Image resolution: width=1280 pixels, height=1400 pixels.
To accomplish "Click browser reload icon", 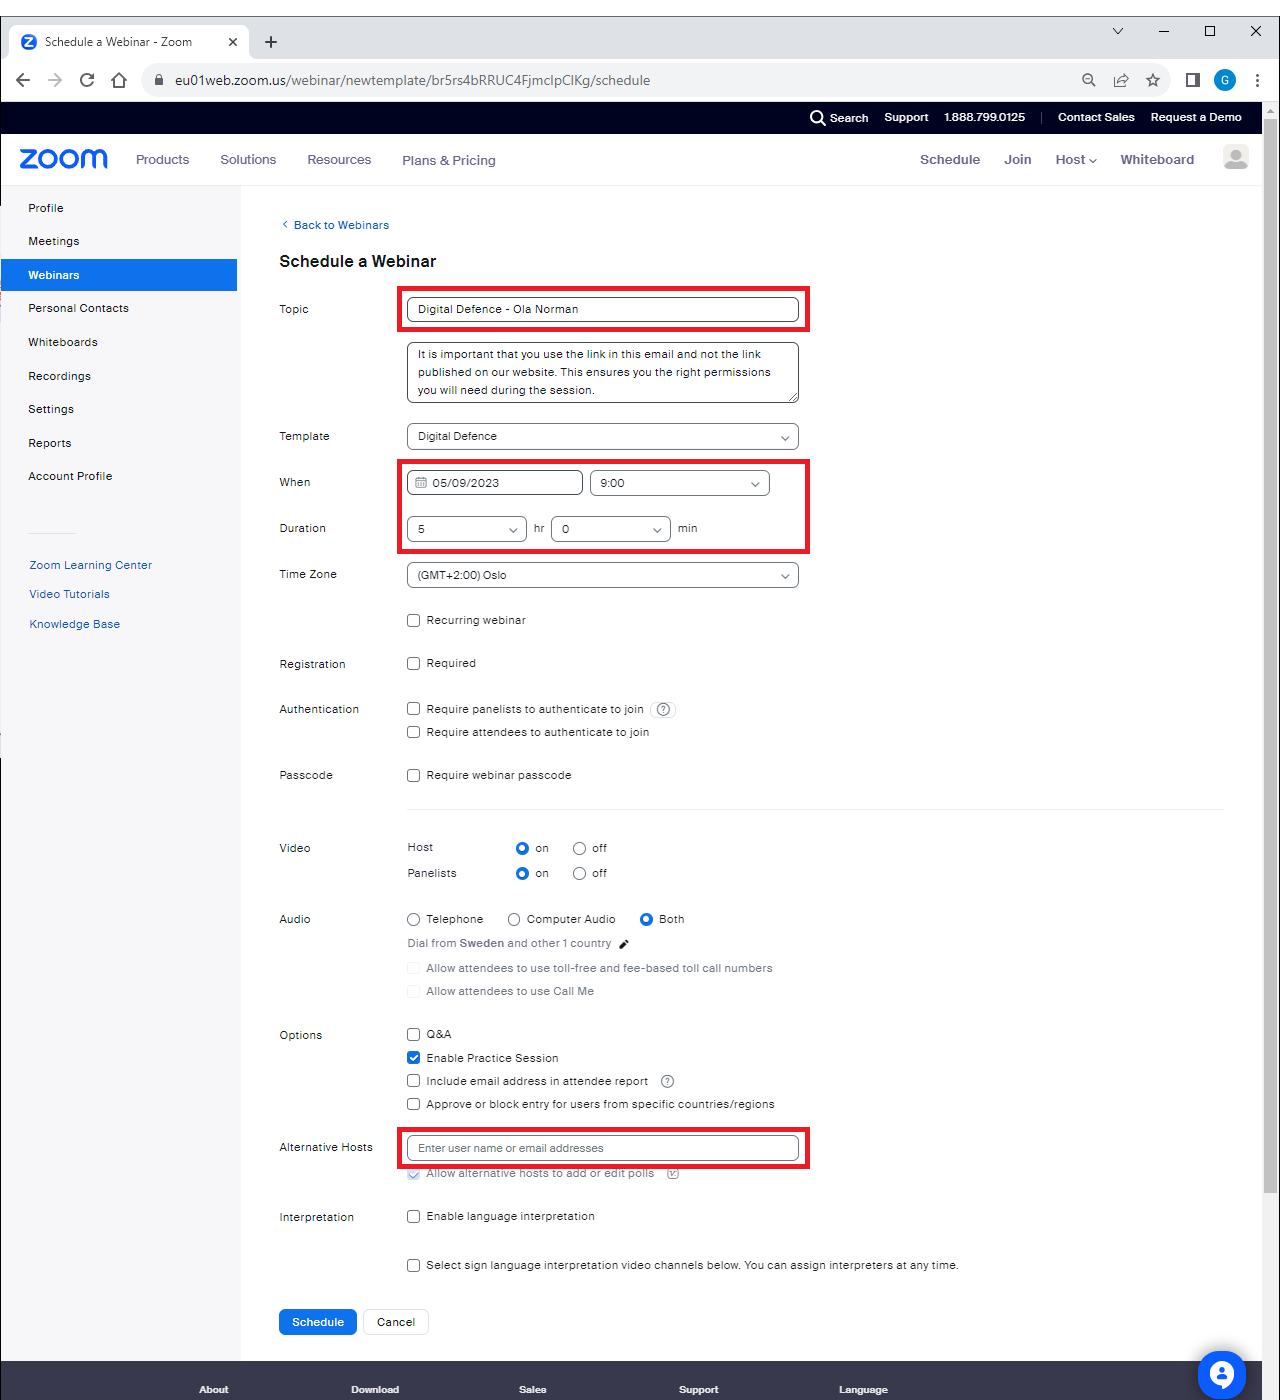I will (87, 80).
